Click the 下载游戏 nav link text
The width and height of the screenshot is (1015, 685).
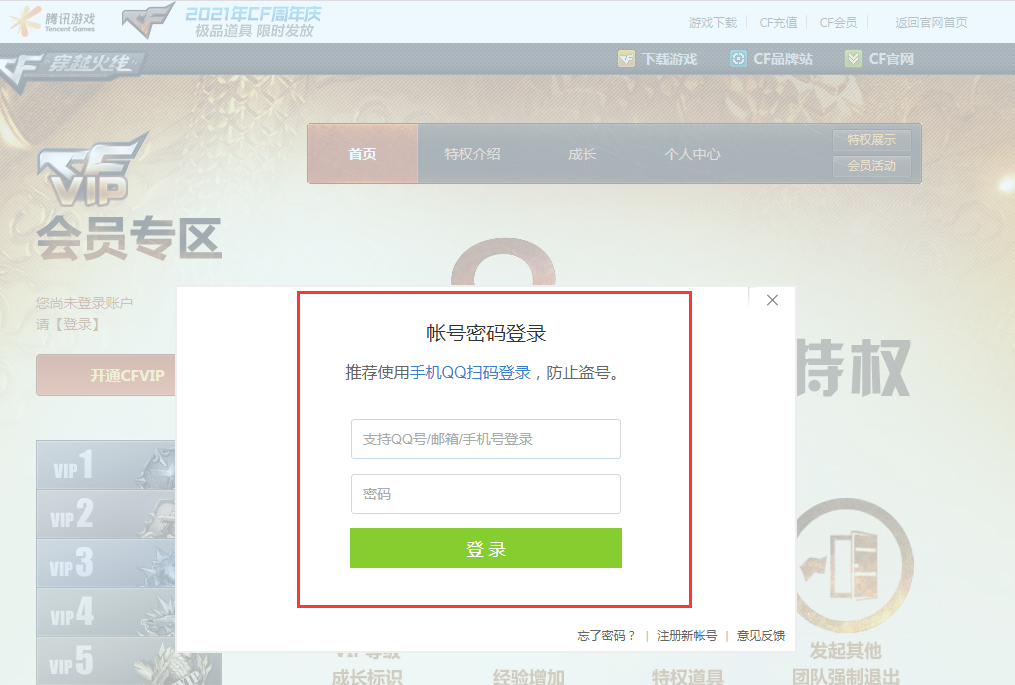(670, 59)
